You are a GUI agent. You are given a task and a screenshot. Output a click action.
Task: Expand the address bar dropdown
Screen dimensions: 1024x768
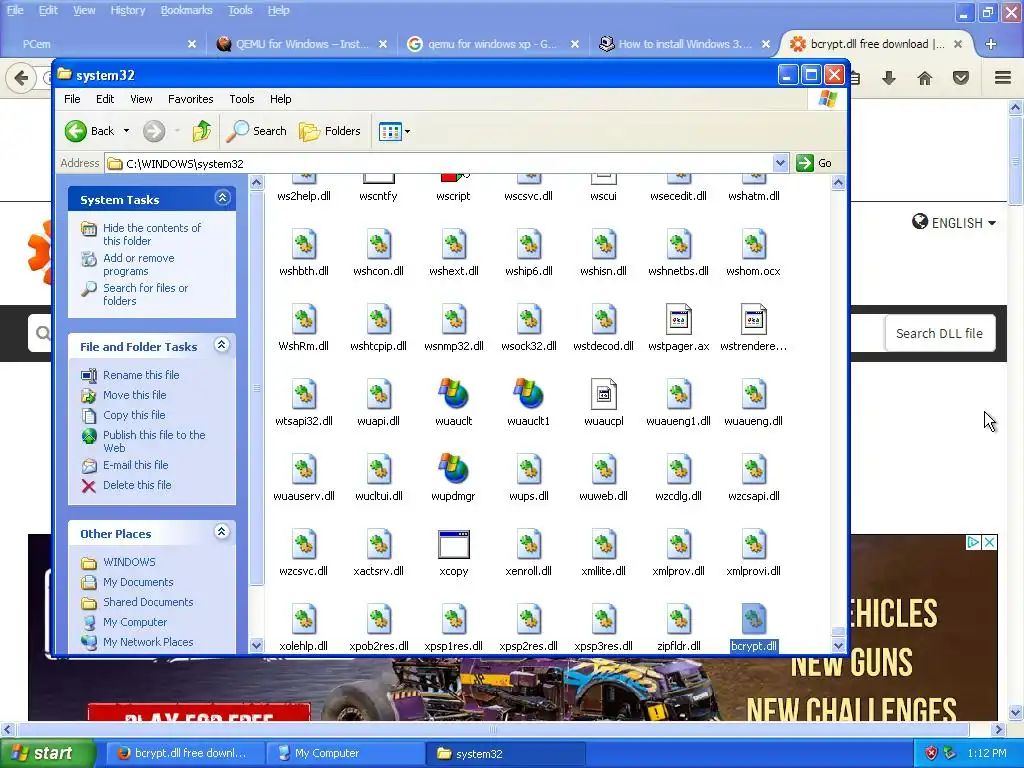[x=780, y=163]
